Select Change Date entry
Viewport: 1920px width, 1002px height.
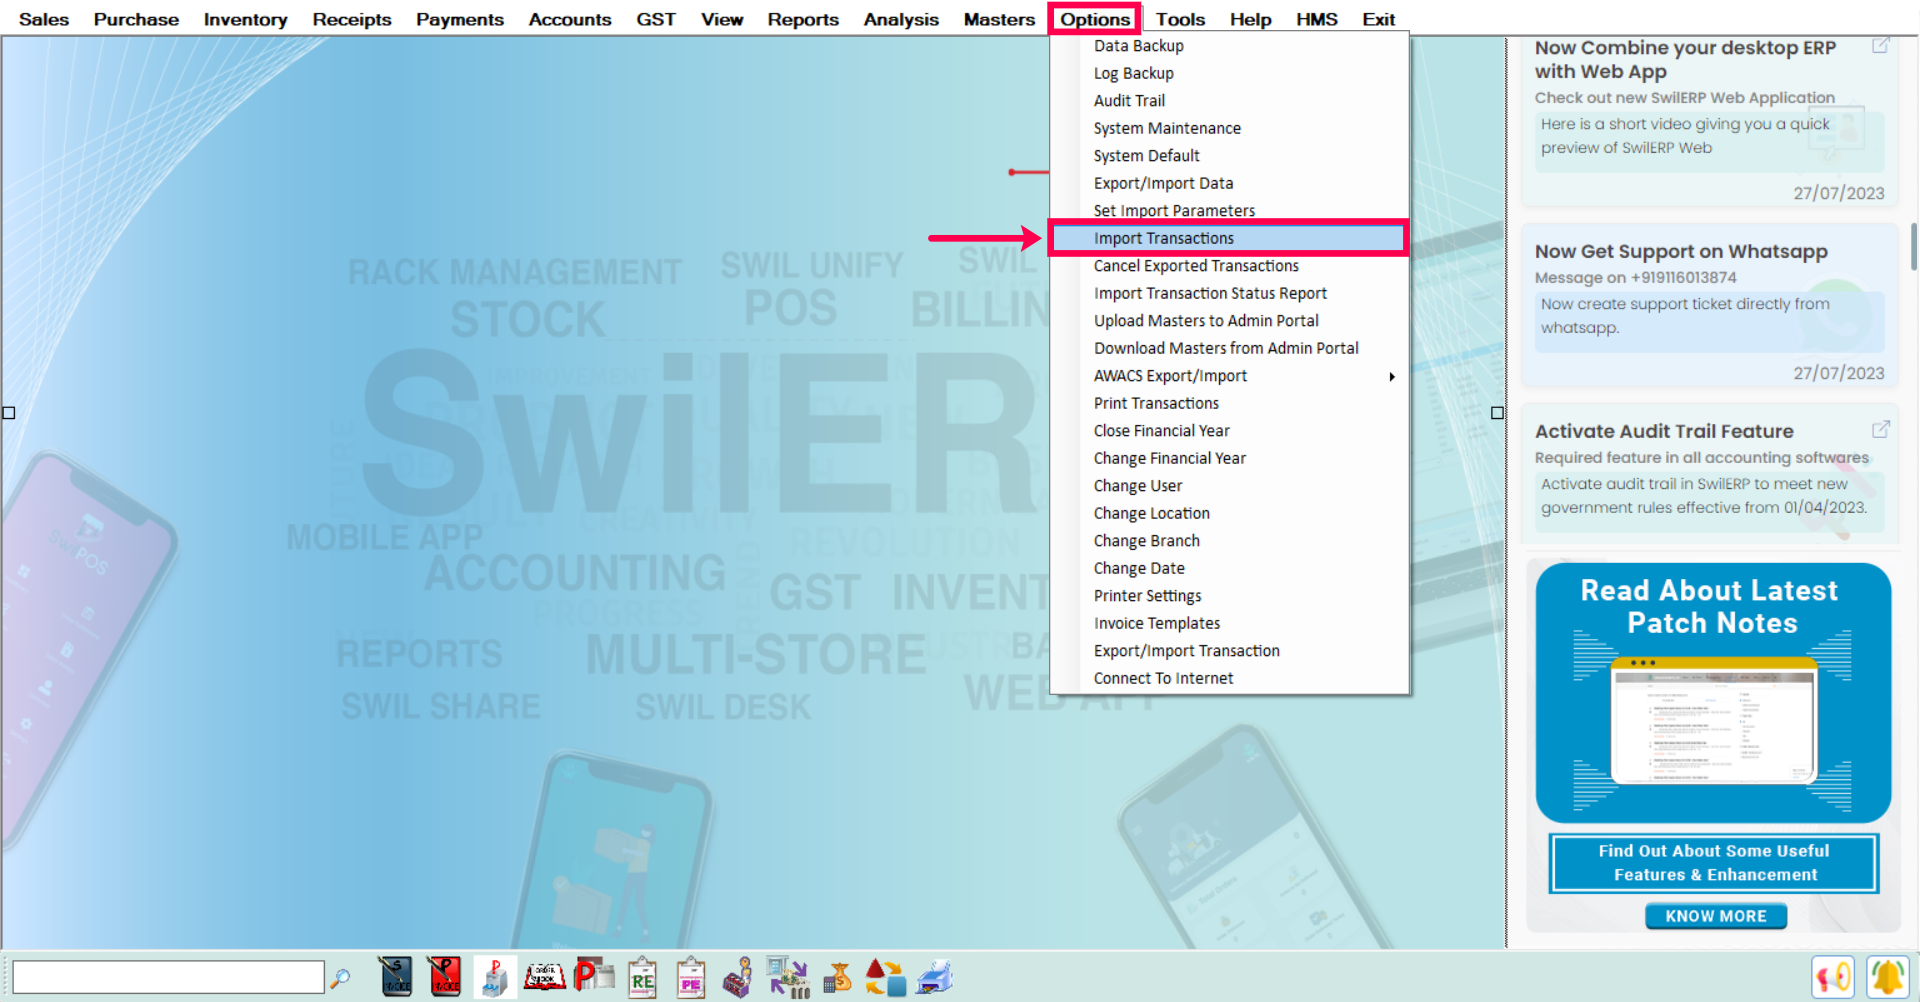click(1229, 568)
